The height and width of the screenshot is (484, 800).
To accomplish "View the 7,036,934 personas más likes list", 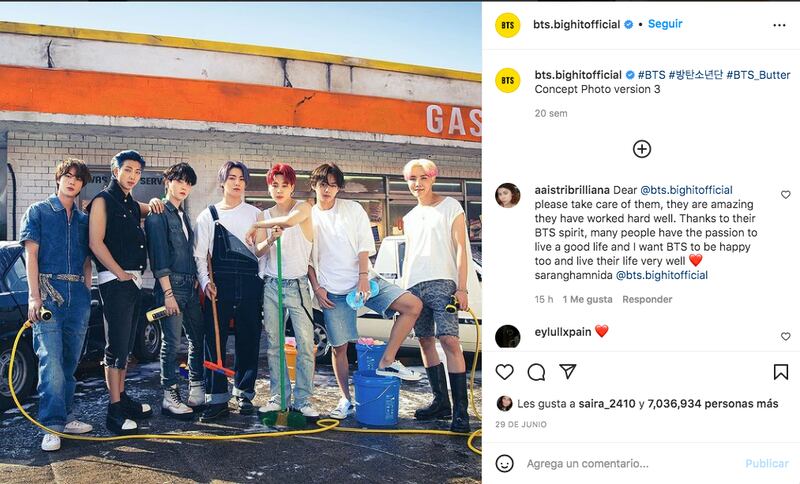I will 713,404.
